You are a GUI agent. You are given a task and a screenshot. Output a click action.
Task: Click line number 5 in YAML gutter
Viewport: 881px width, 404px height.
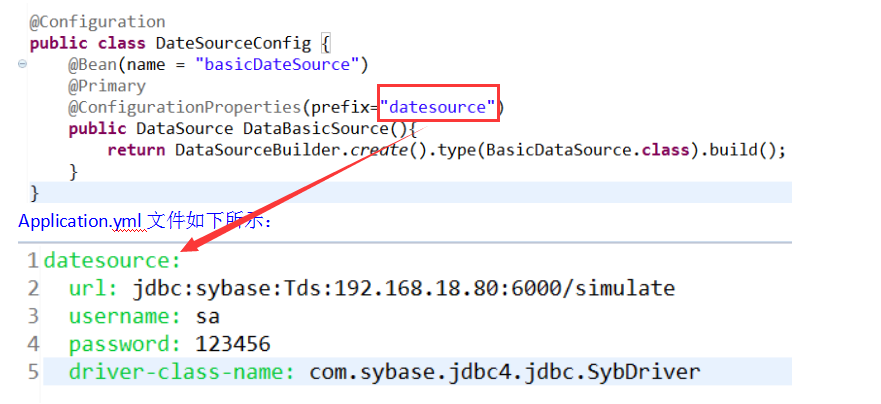[x=33, y=373]
